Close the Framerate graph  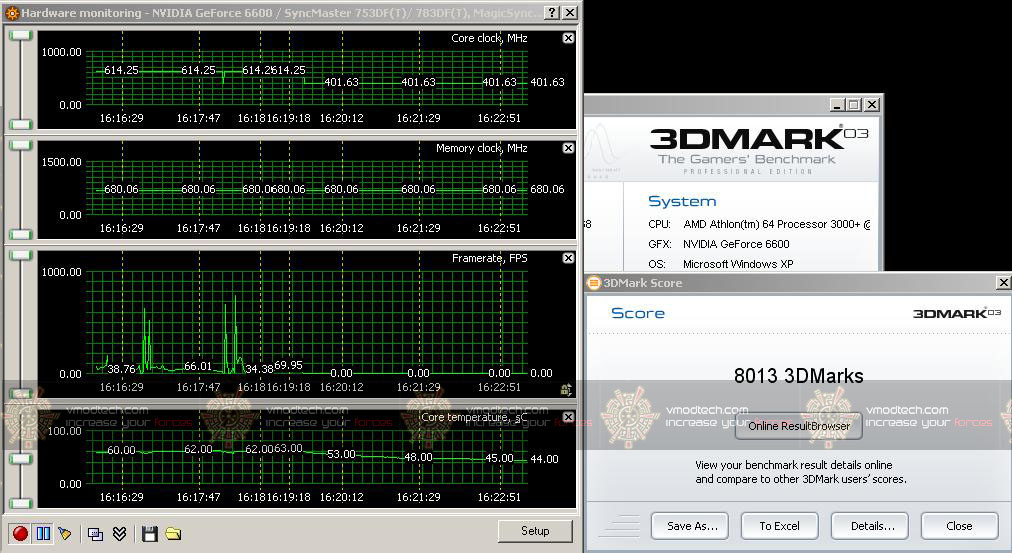click(568, 258)
